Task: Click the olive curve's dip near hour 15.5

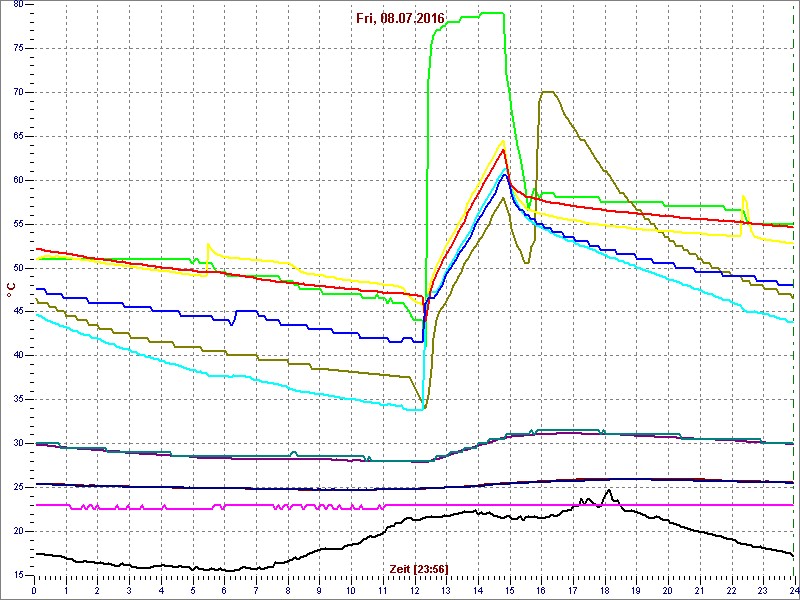Action: click(x=527, y=263)
